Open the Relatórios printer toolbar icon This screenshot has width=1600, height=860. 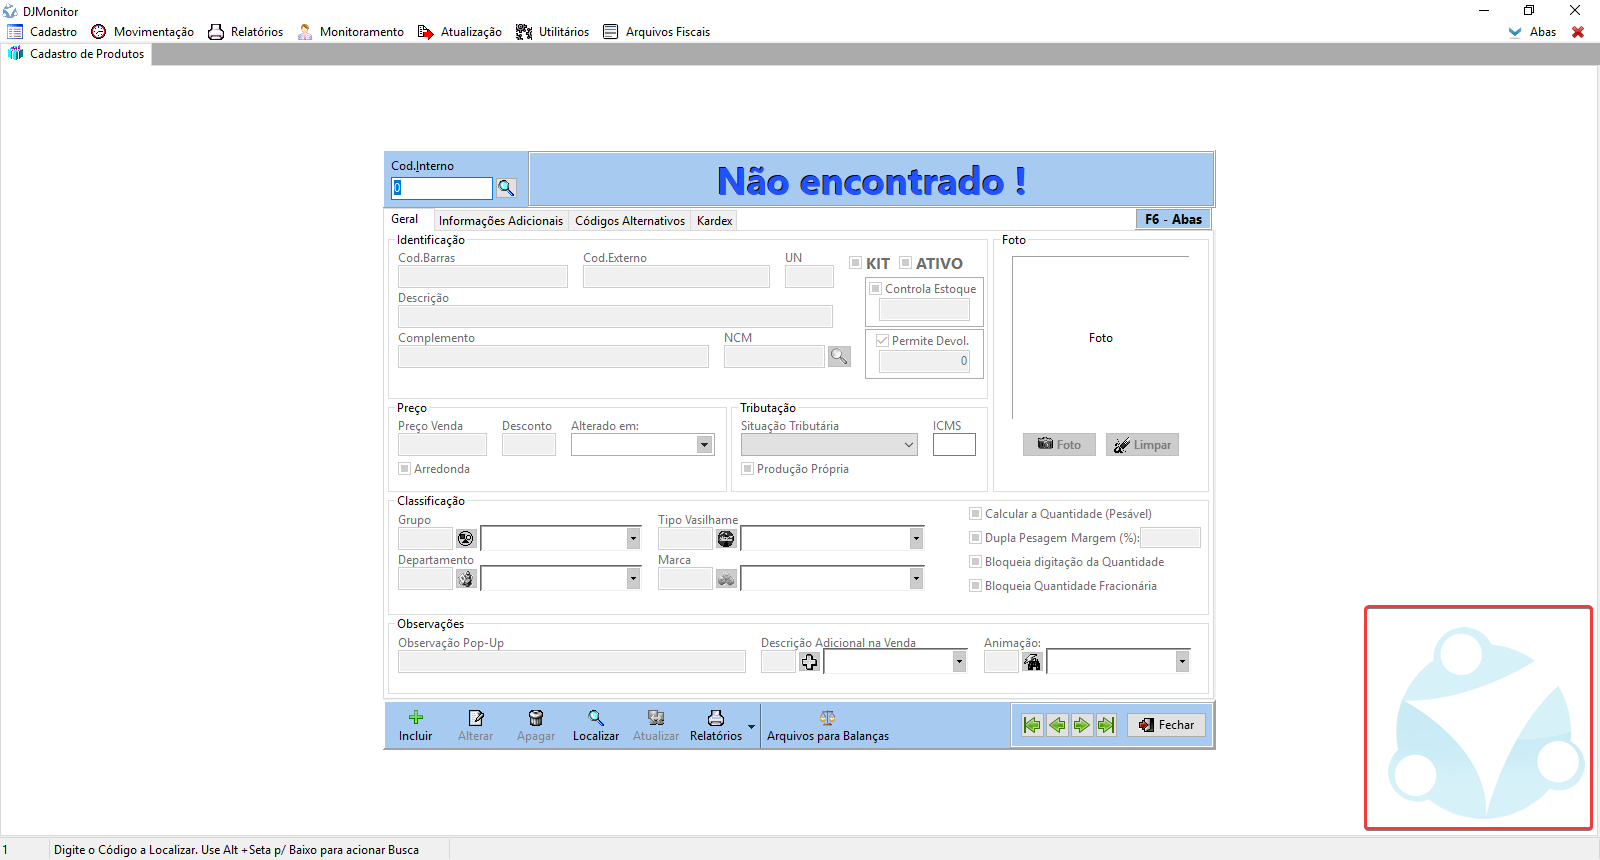(x=716, y=717)
